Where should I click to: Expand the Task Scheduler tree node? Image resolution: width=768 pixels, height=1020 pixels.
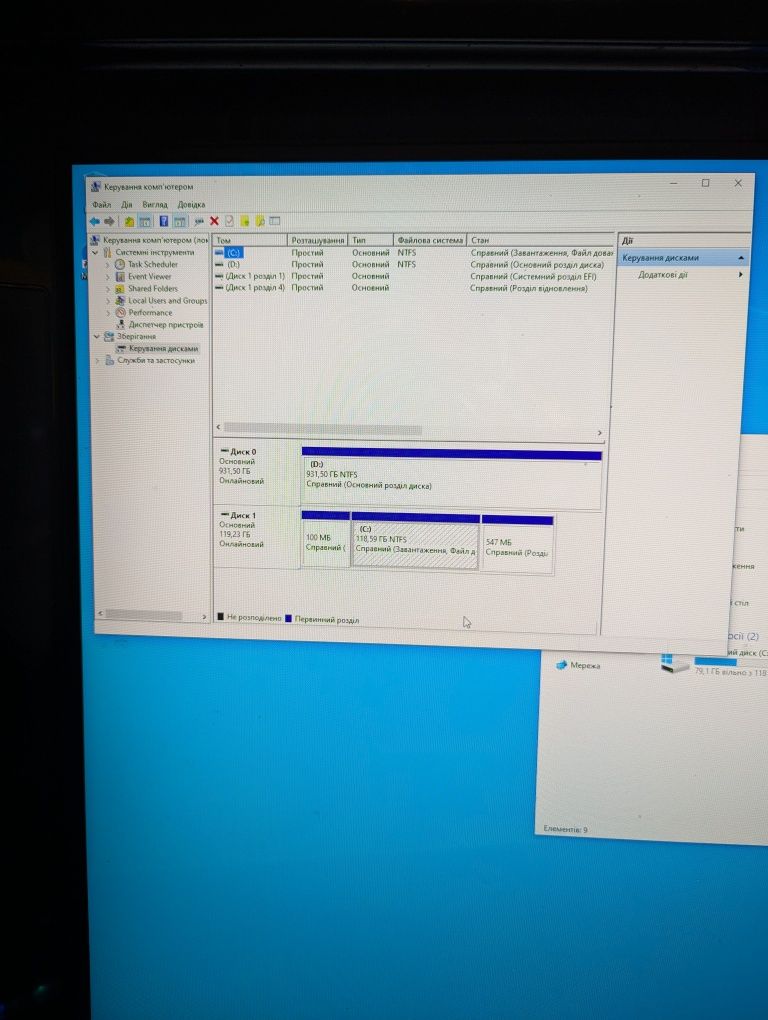click(x=108, y=265)
